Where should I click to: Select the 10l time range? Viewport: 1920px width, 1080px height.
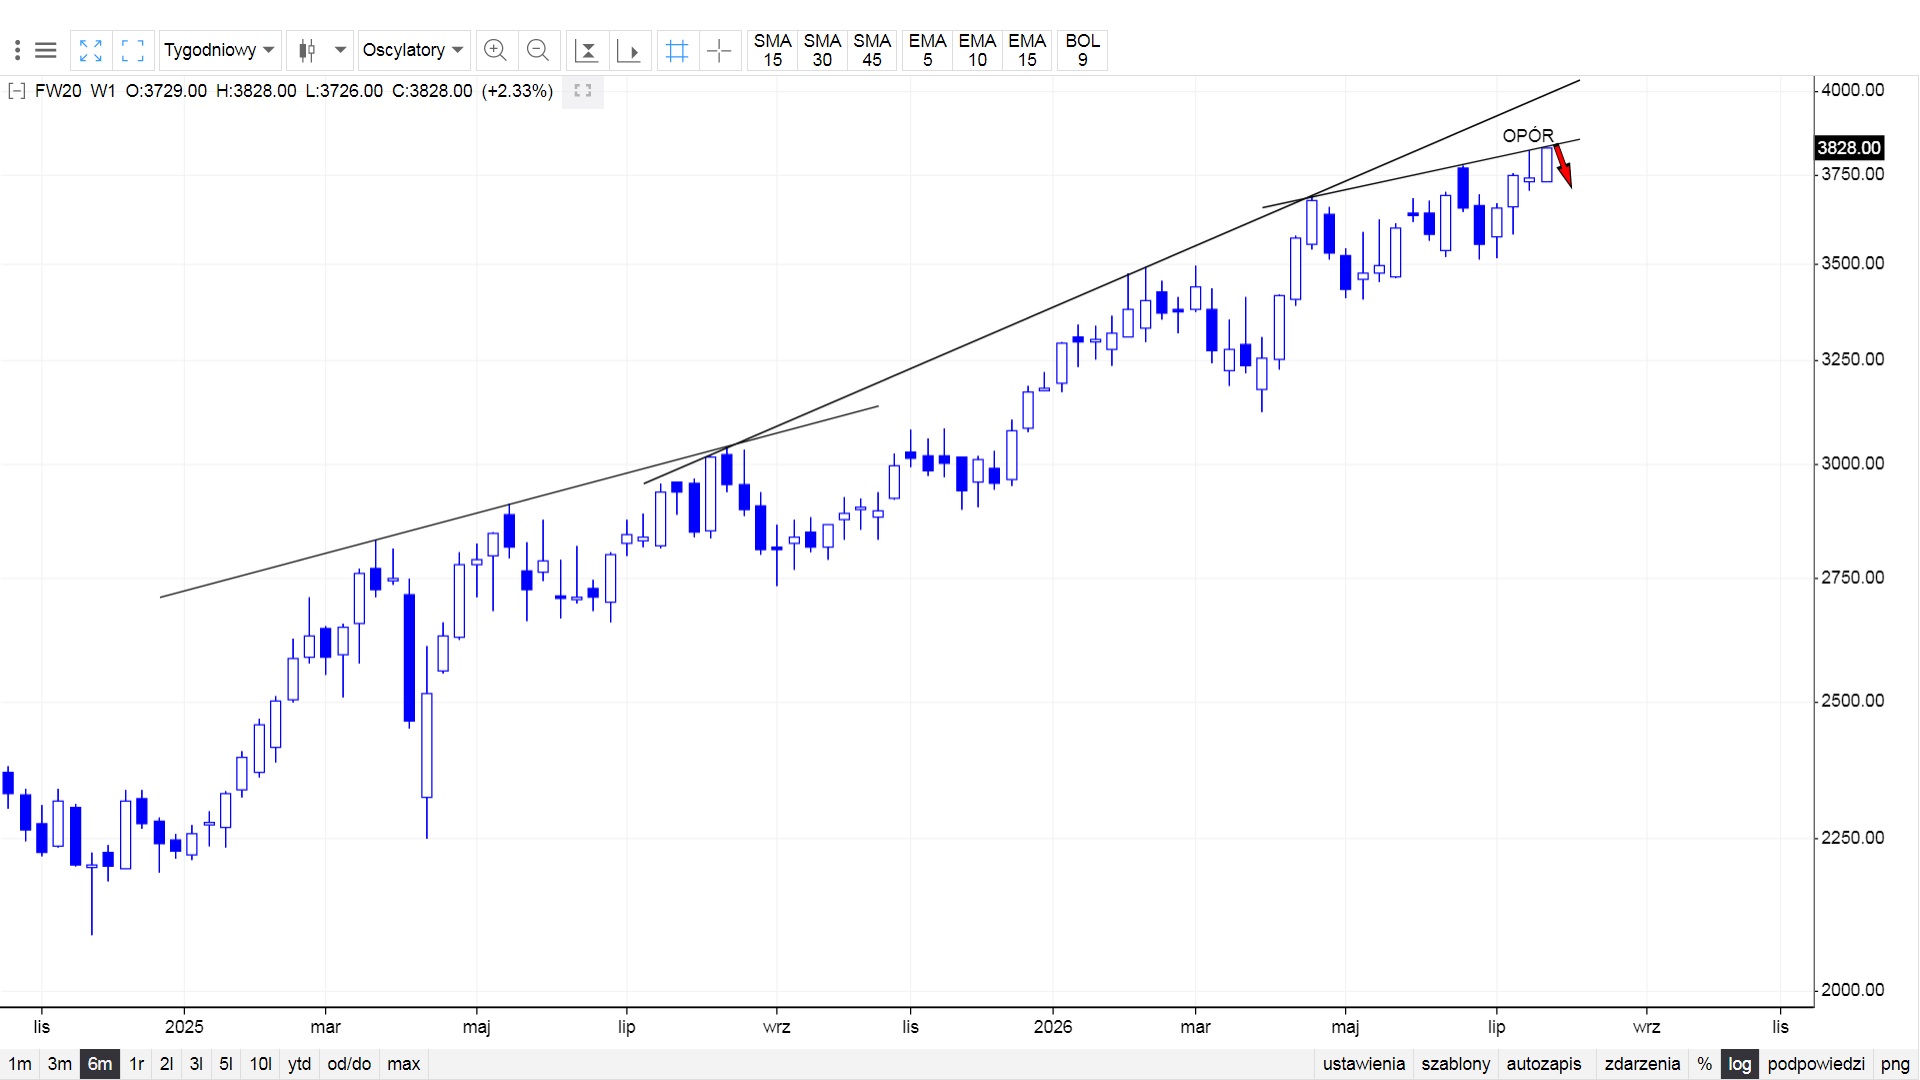(261, 1064)
